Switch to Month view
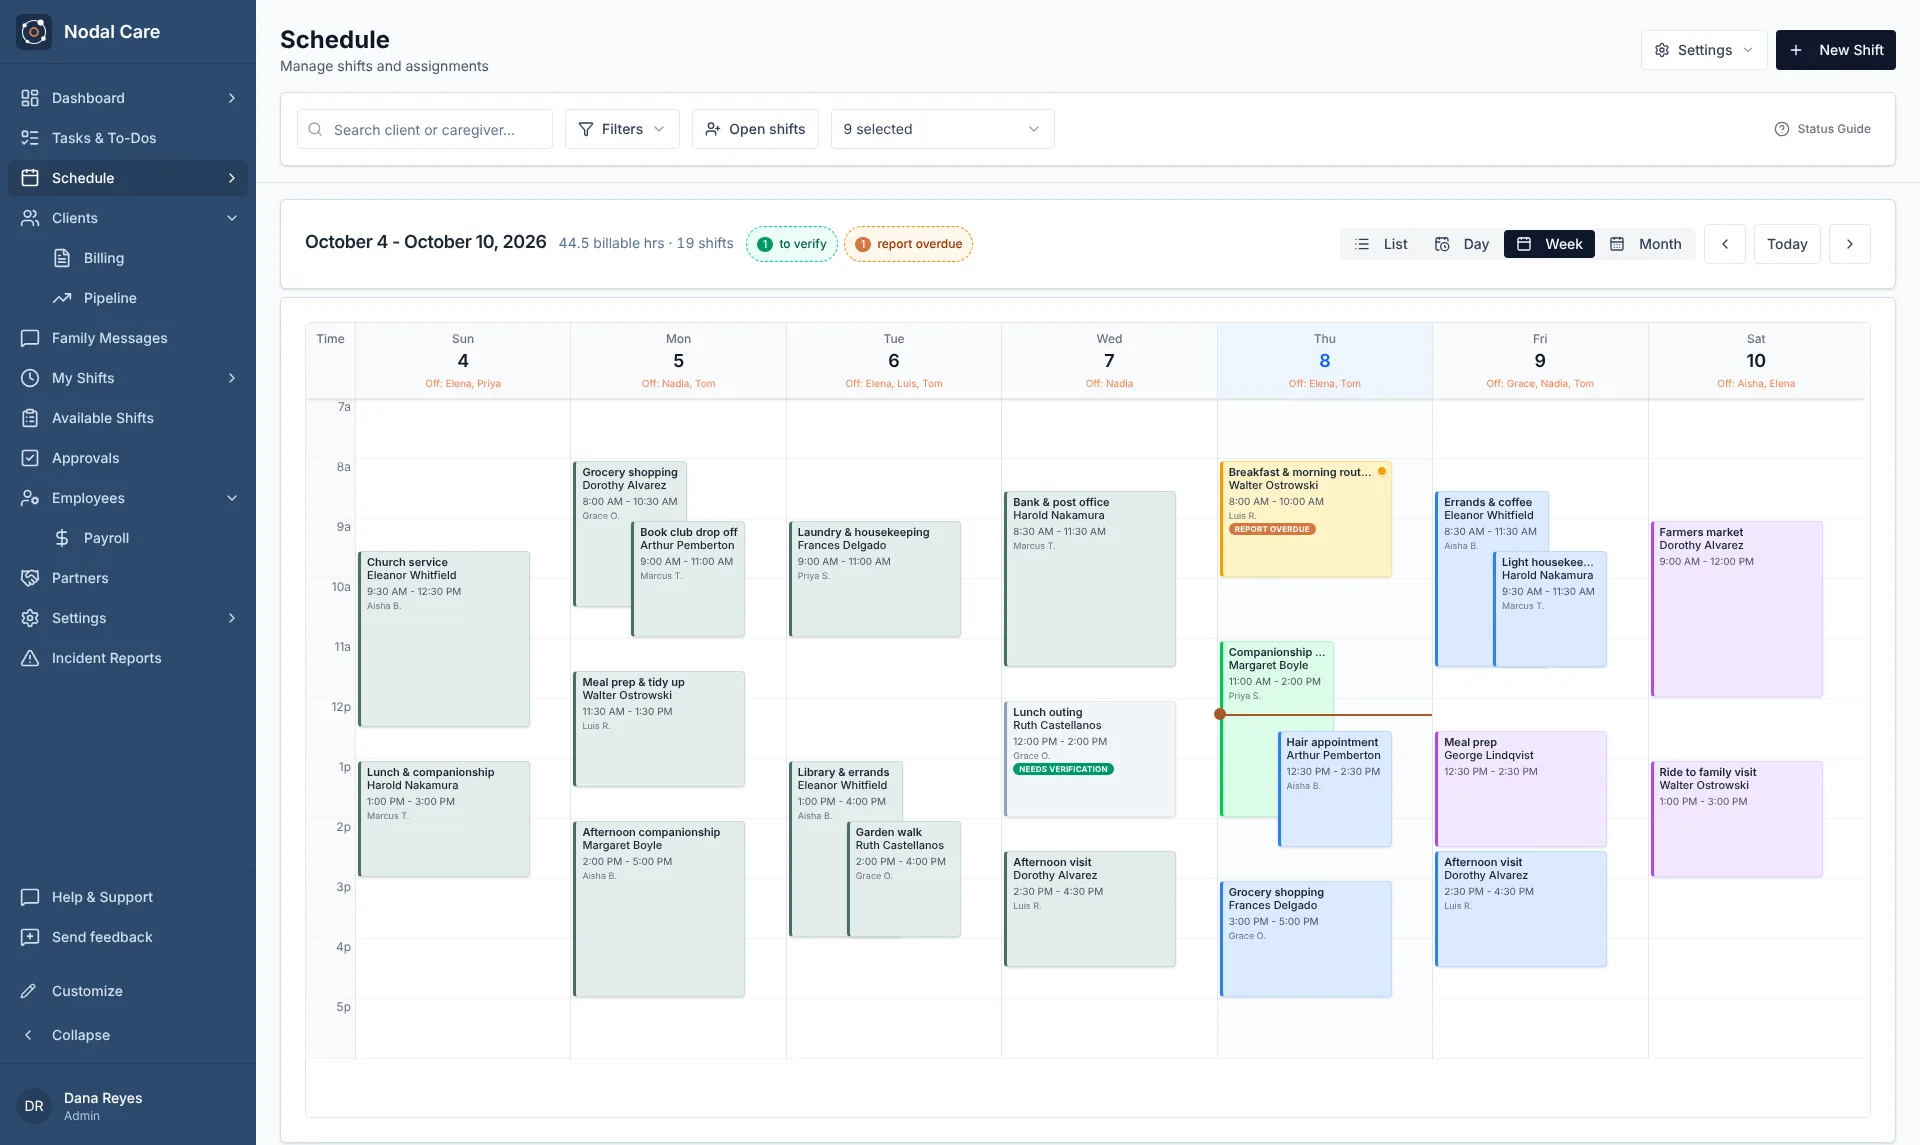Viewport: 1920px width, 1145px height. point(1645,244)
